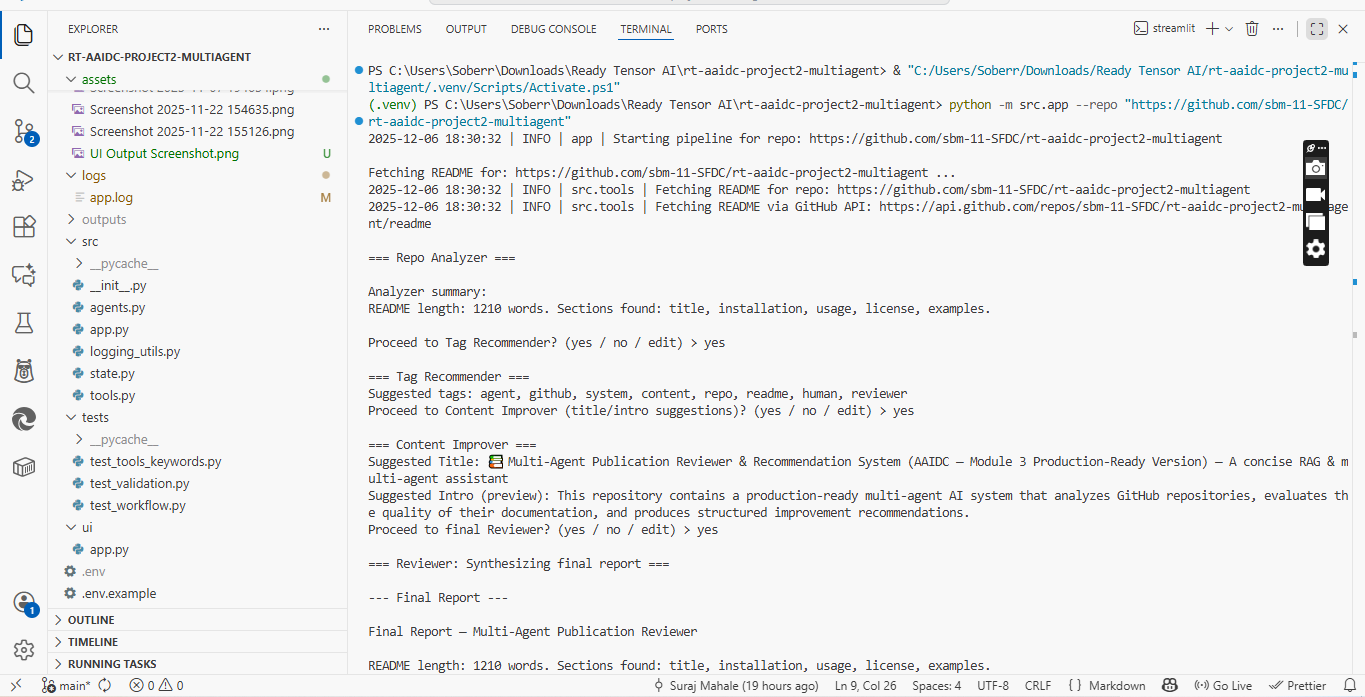Click the main* branch indicator
This screenshot has height=697, width=1365.
point(66,686)
